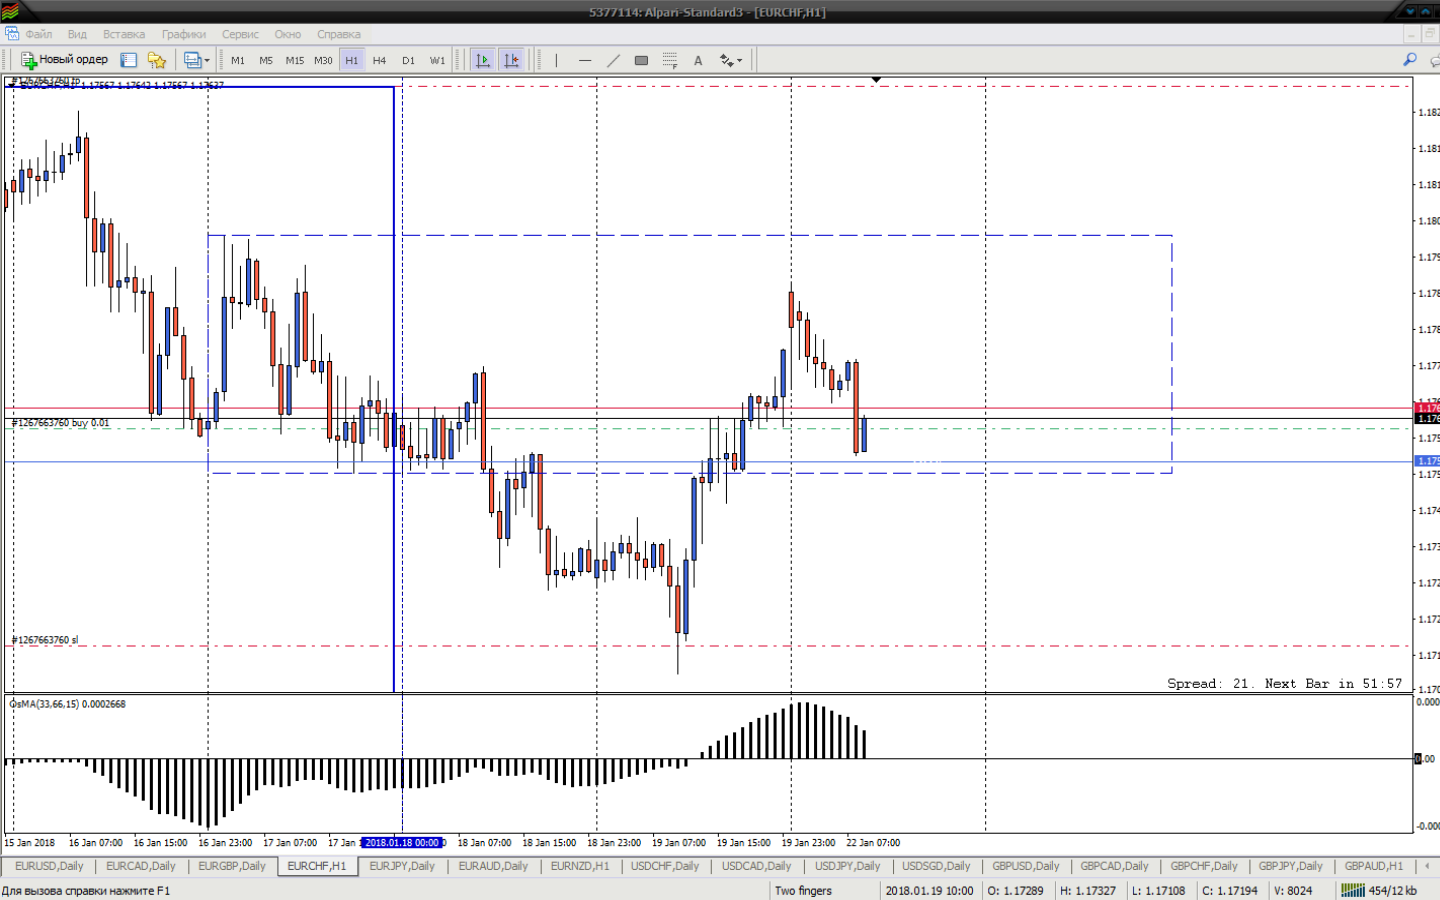Switch to the EURNZD,H1 chart tab
Viewport: 1440px width, 900px height.
(580, 866)
